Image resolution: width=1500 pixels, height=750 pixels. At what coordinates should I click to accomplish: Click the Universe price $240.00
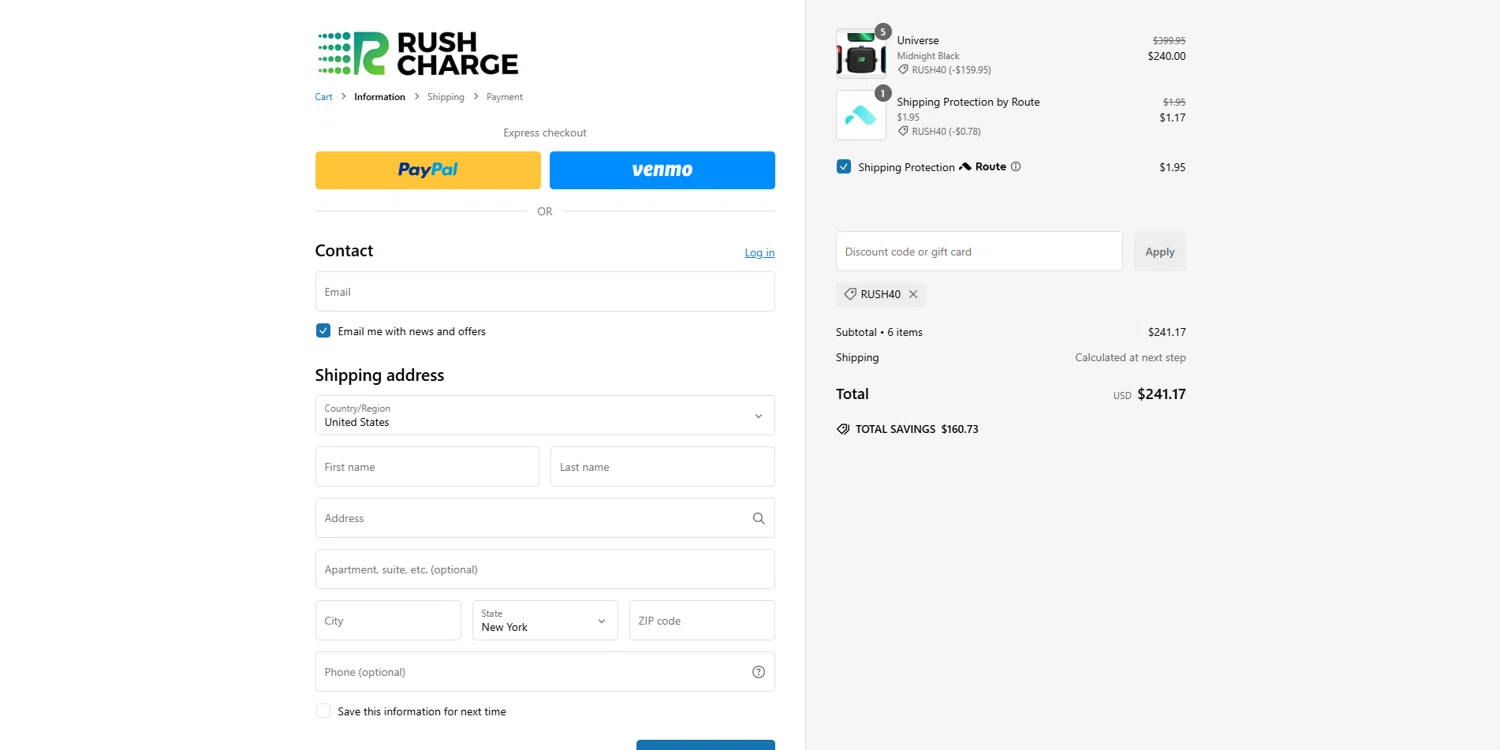point(1167,56)
